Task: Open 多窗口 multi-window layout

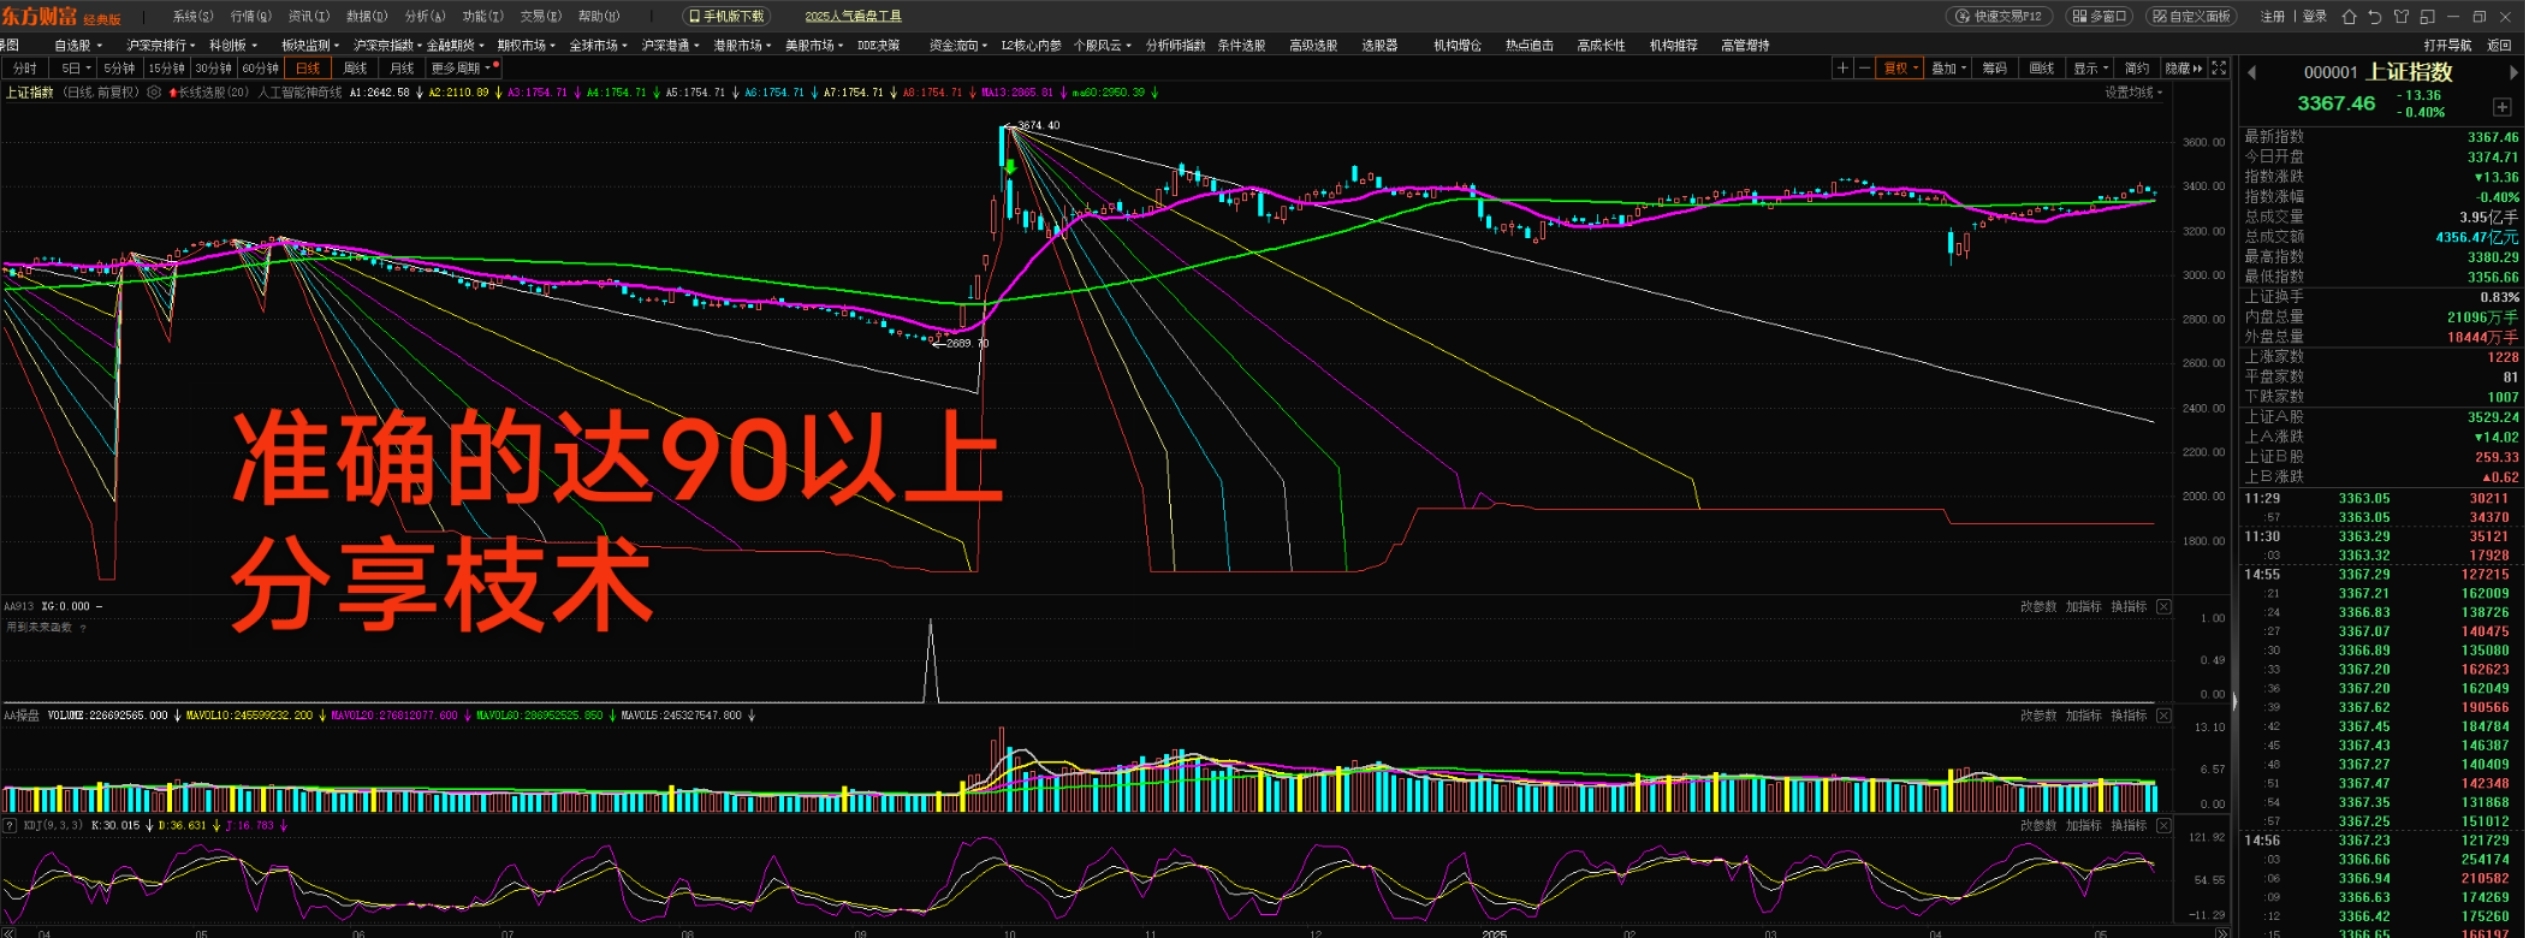Action: pyautogui.click(x=2099, y=16)
